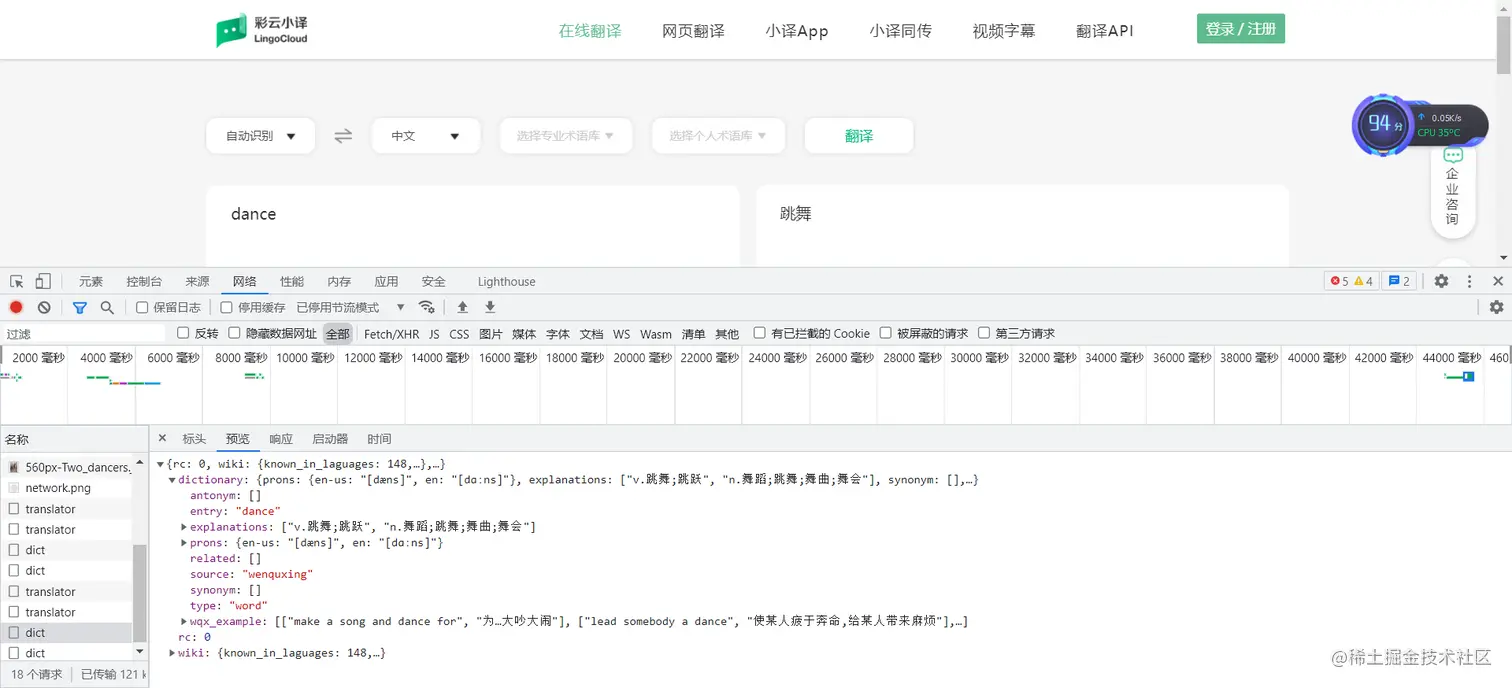Viewport: 1512px width, 688px height.
Task: Filter requests by Fetch/XHR
Action: [392, 334]
